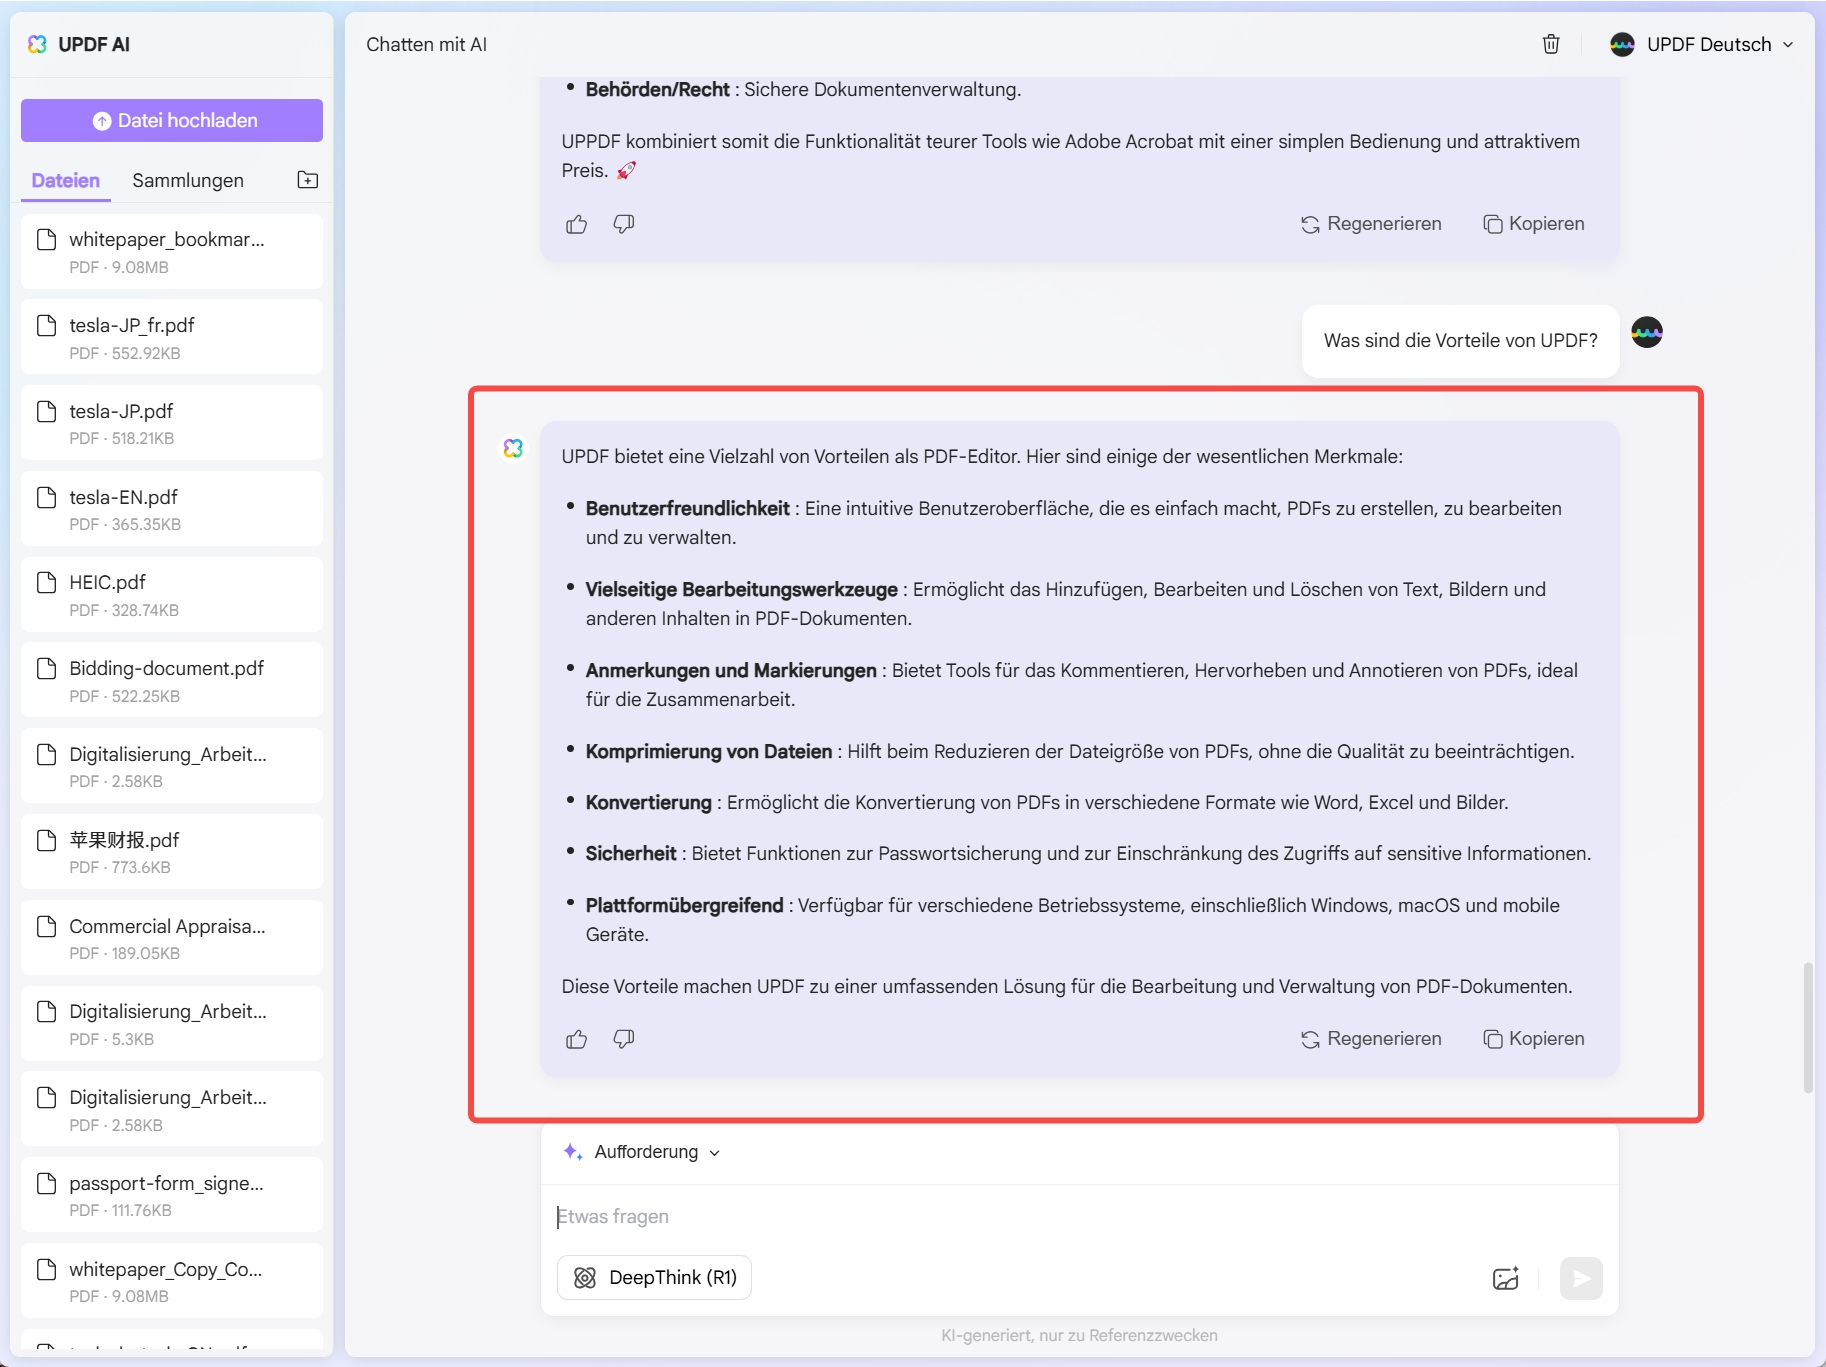Open tesla-EN.pdf file
The image size is (1826, 1367).
click(x=172, y=509)
